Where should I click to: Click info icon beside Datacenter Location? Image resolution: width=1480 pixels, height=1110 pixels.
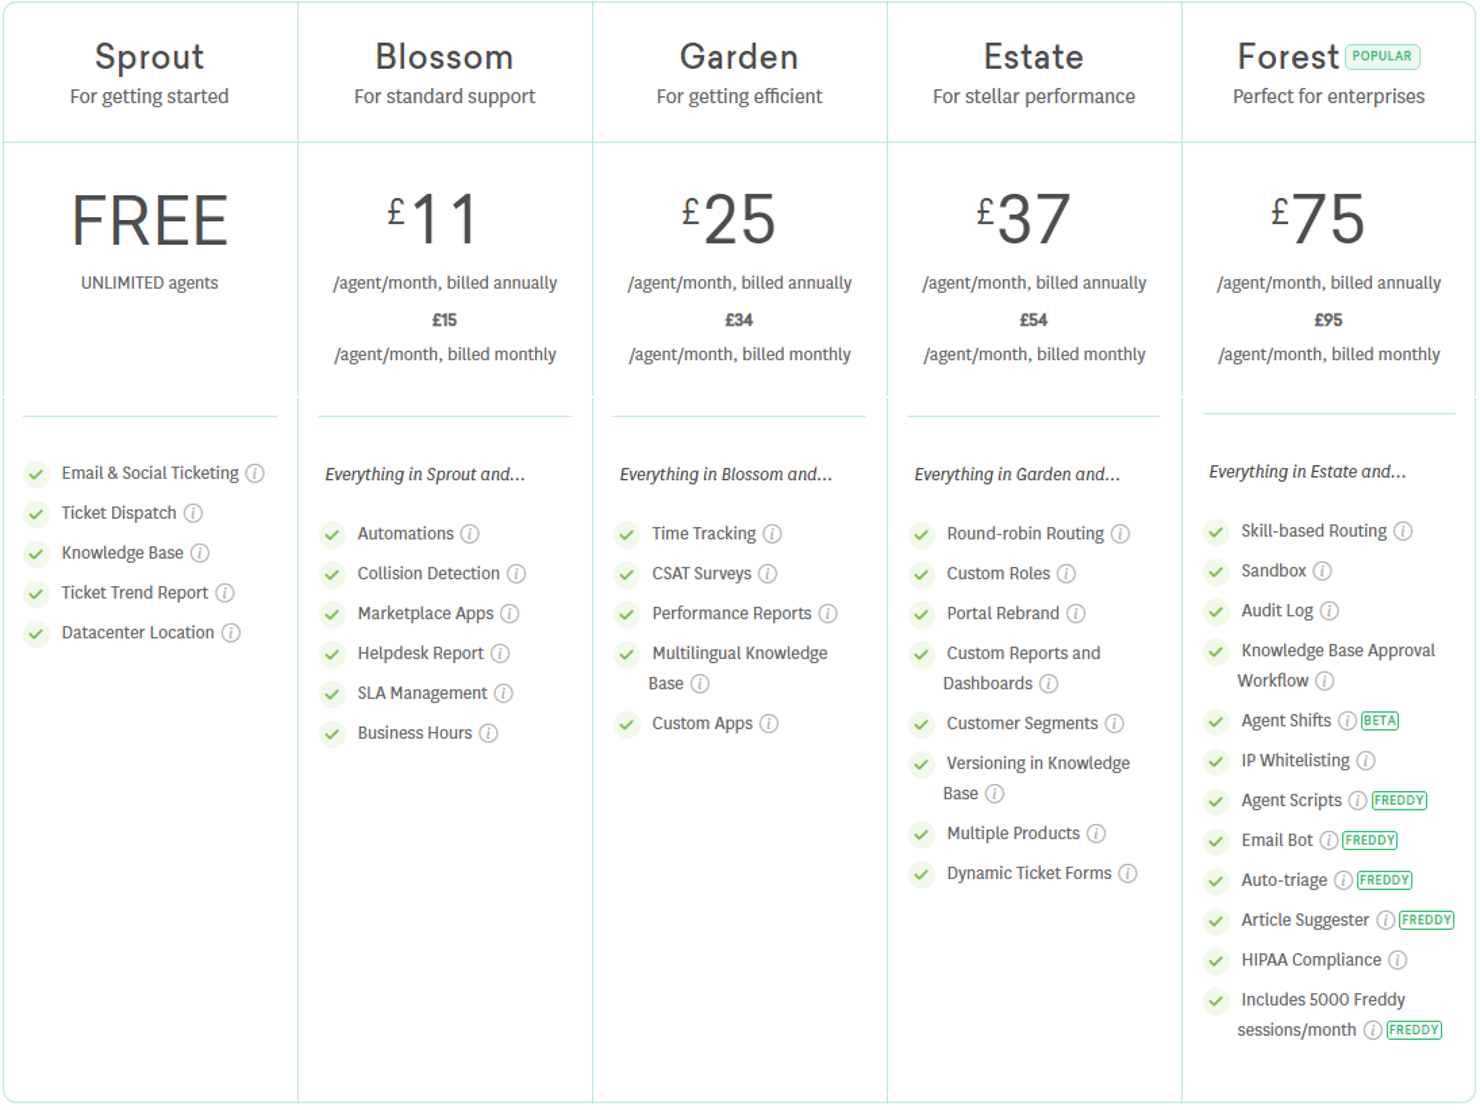coord(231,633)
